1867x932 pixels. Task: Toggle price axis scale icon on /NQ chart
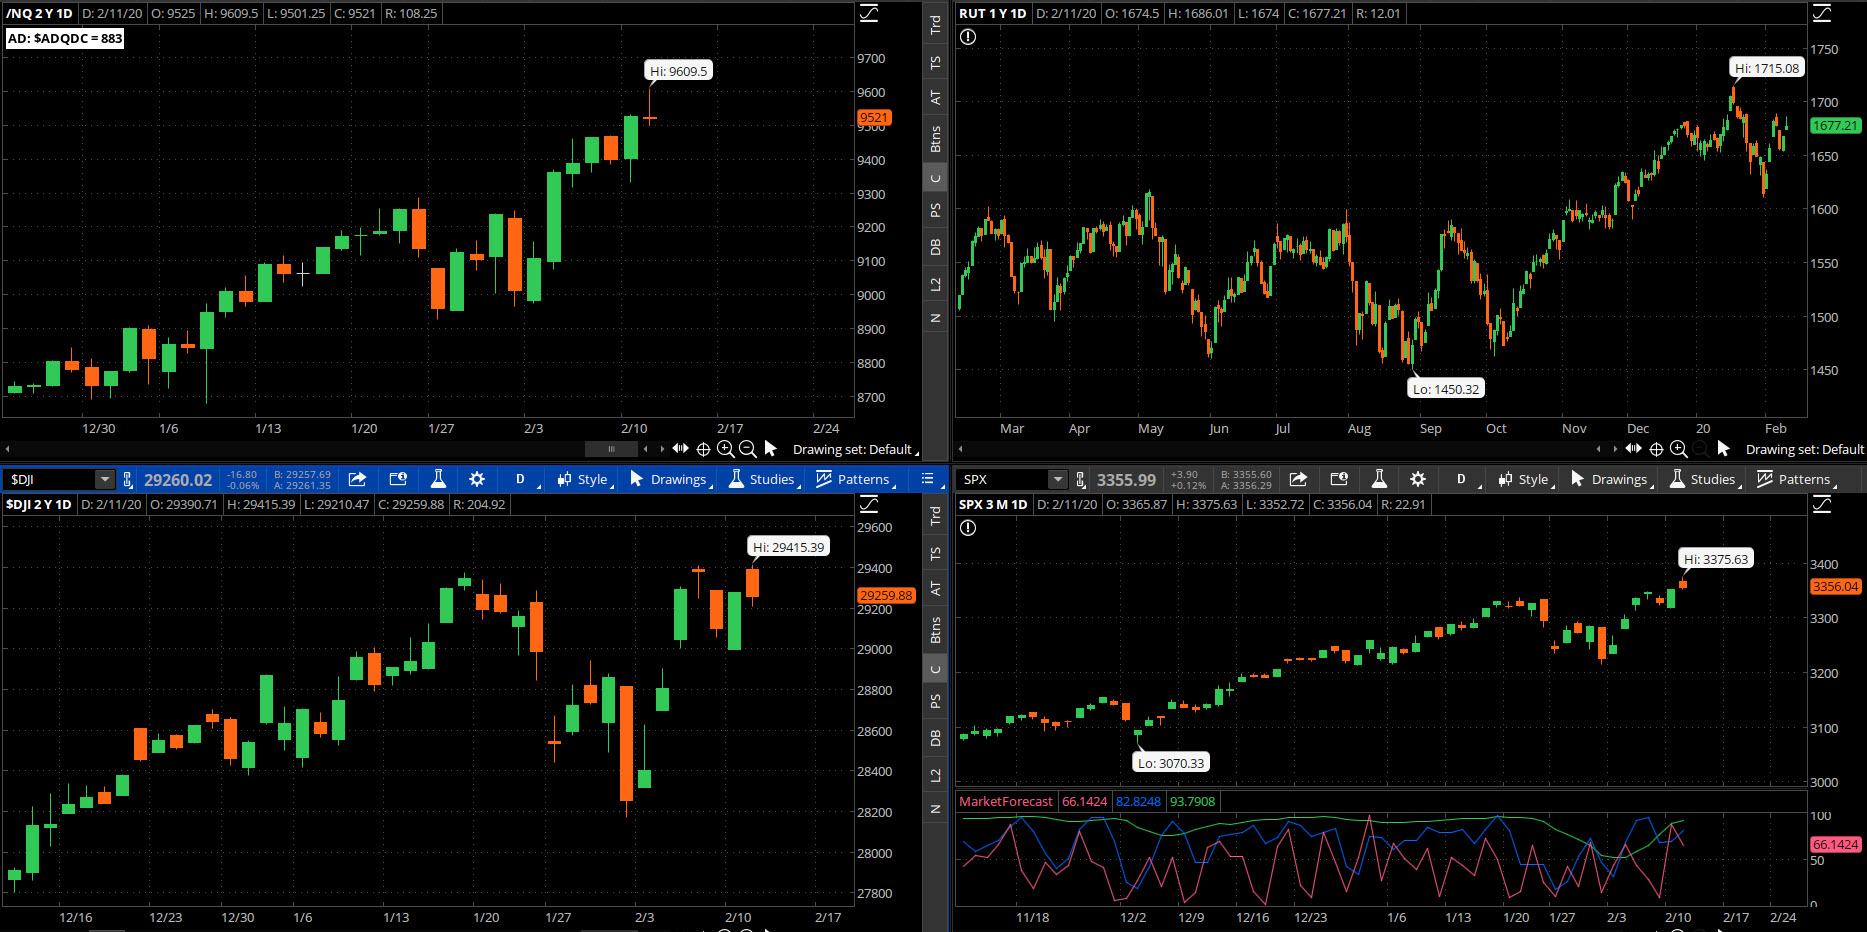869,13
